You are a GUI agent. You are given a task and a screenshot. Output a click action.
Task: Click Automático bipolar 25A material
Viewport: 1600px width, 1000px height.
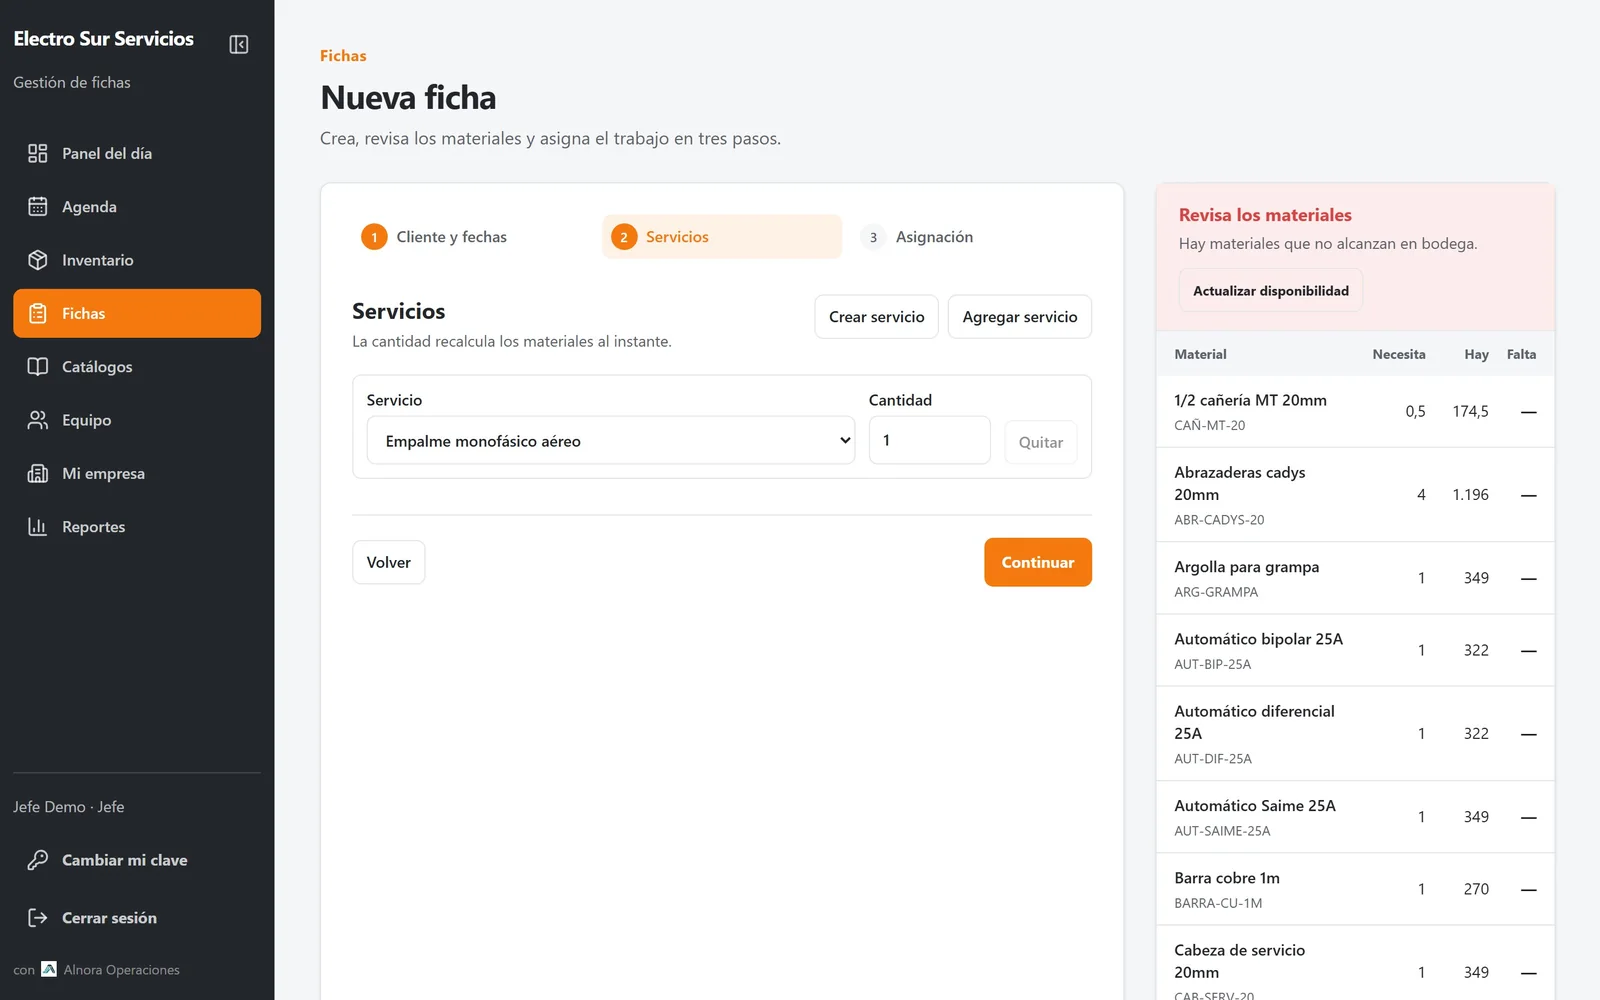pyautogui.click(x=1259, y=639)
